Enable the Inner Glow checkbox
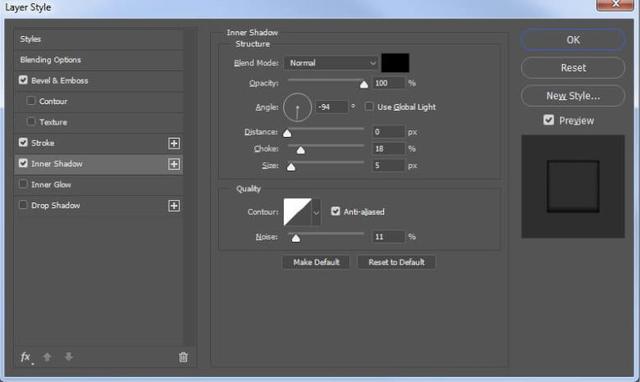 (x=23, y=184)
